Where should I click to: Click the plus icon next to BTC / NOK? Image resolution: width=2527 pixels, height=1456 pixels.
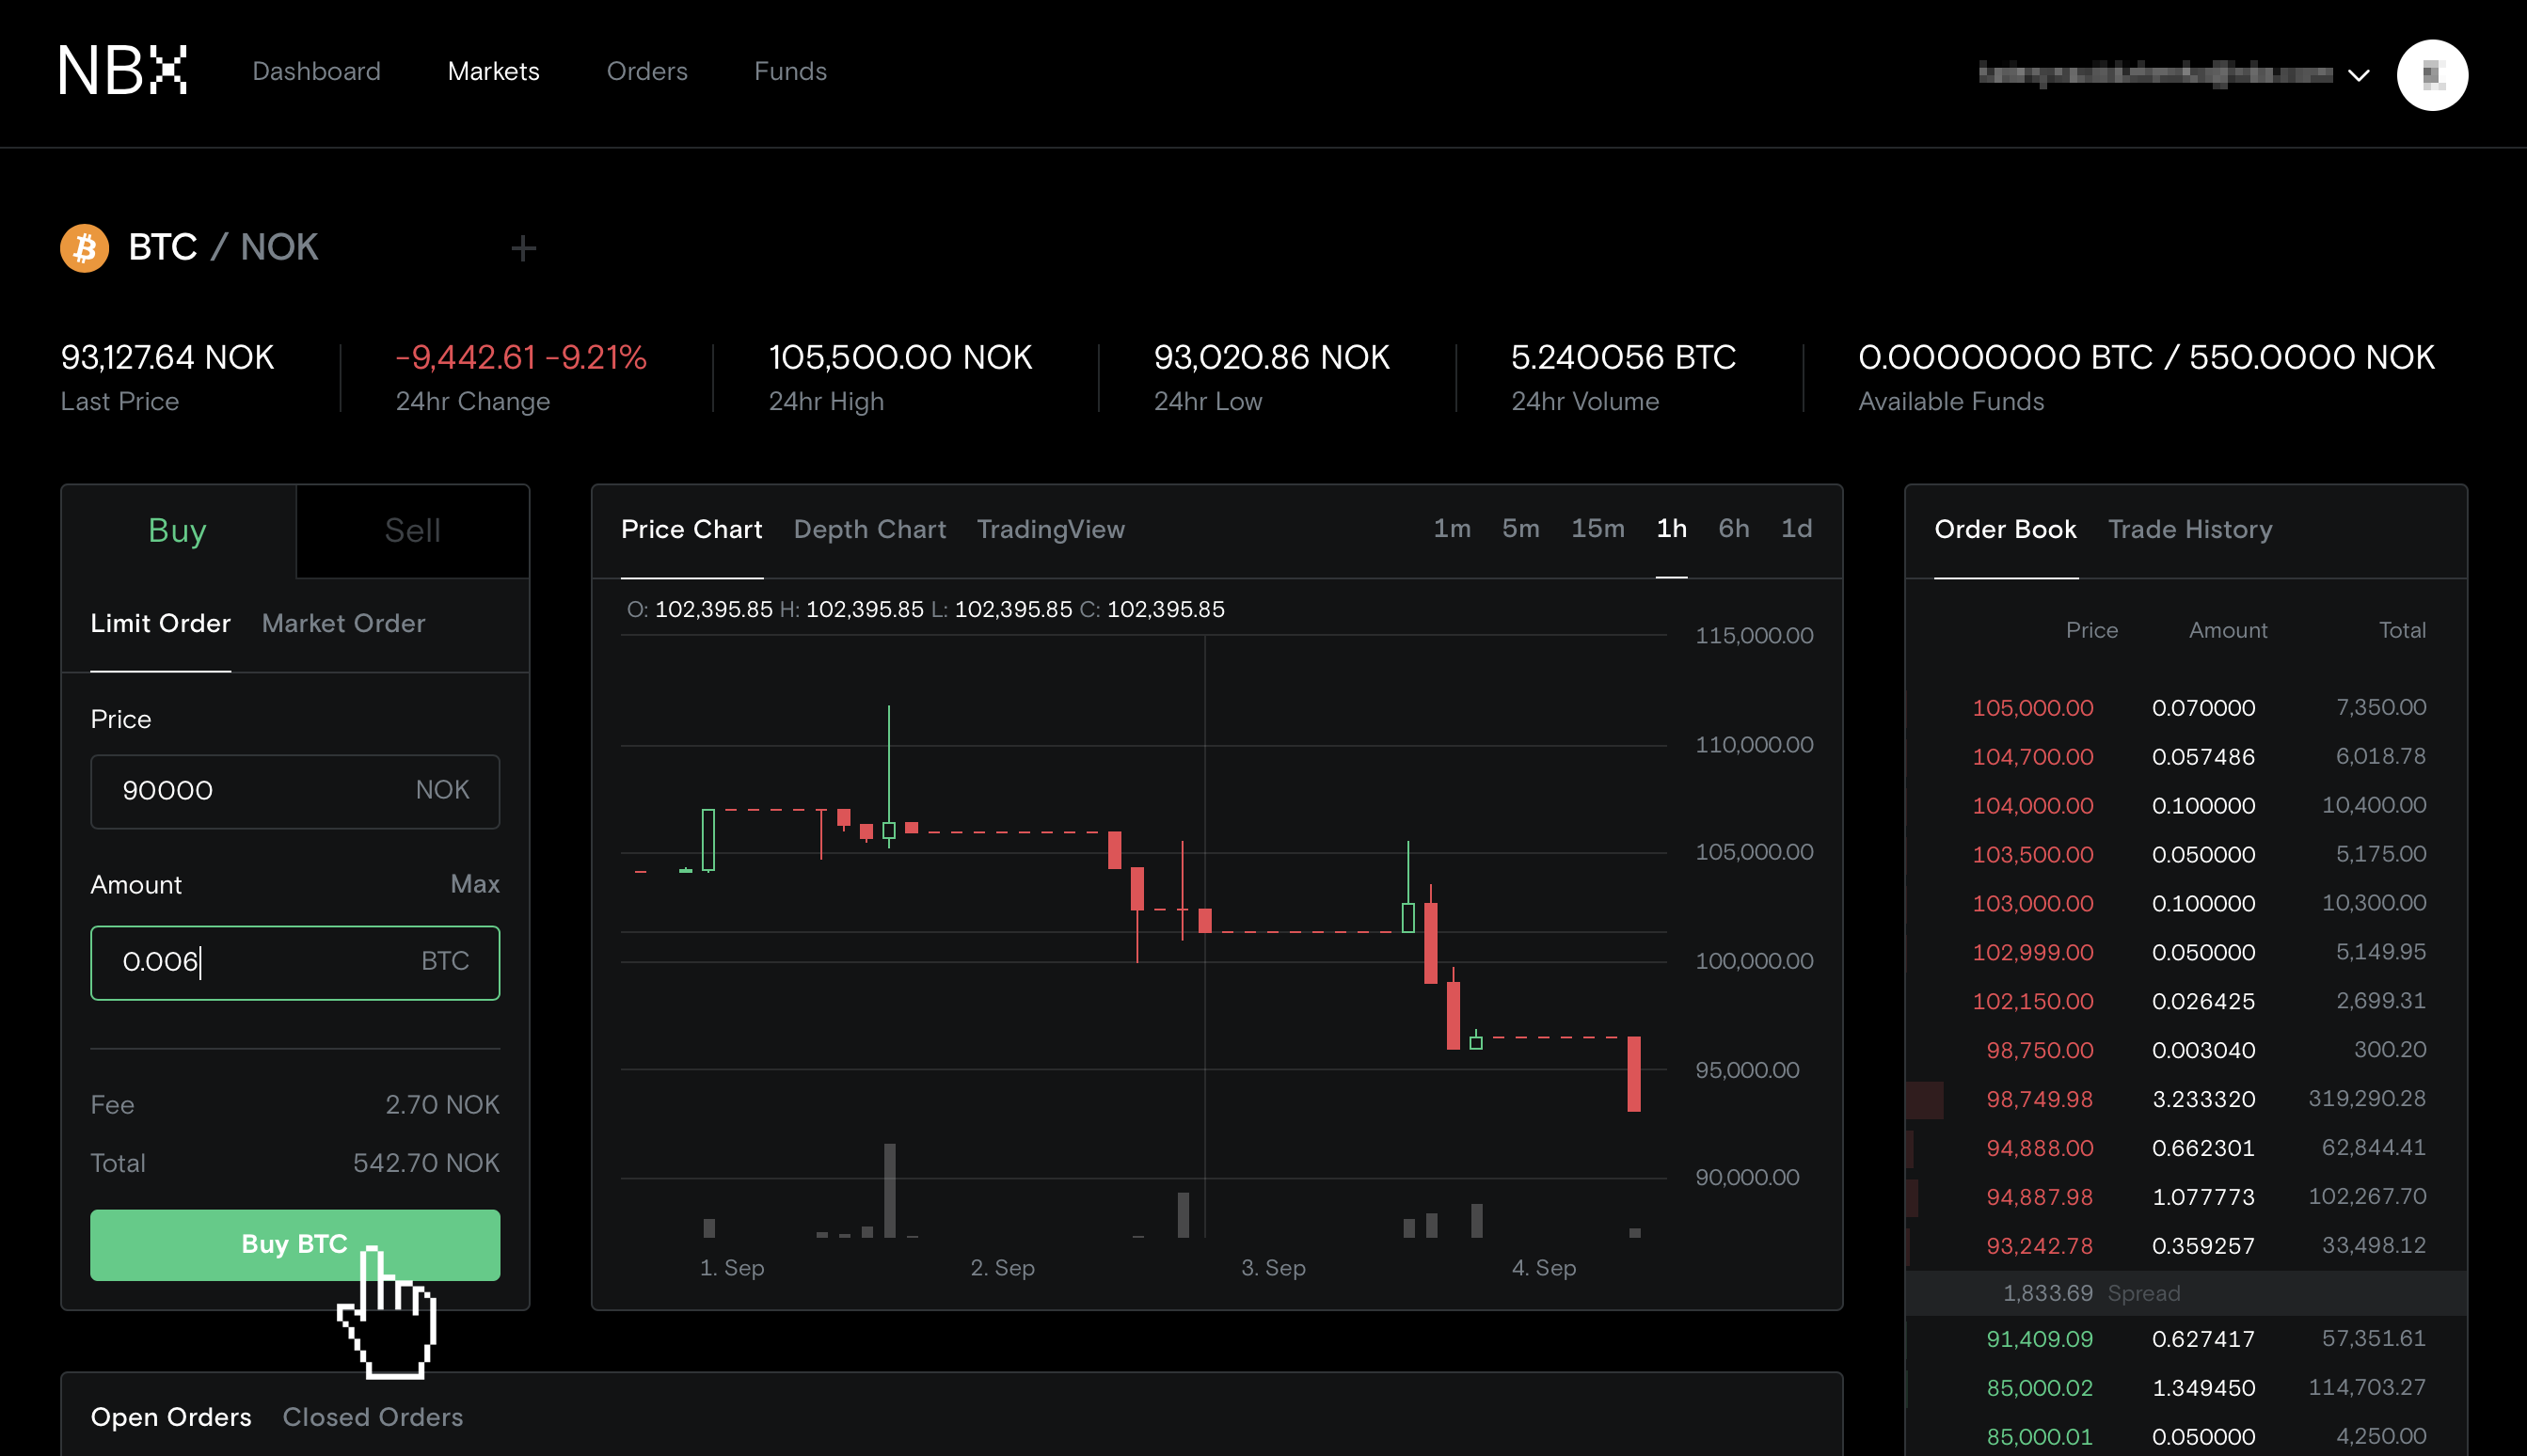(x=523, y=248)
